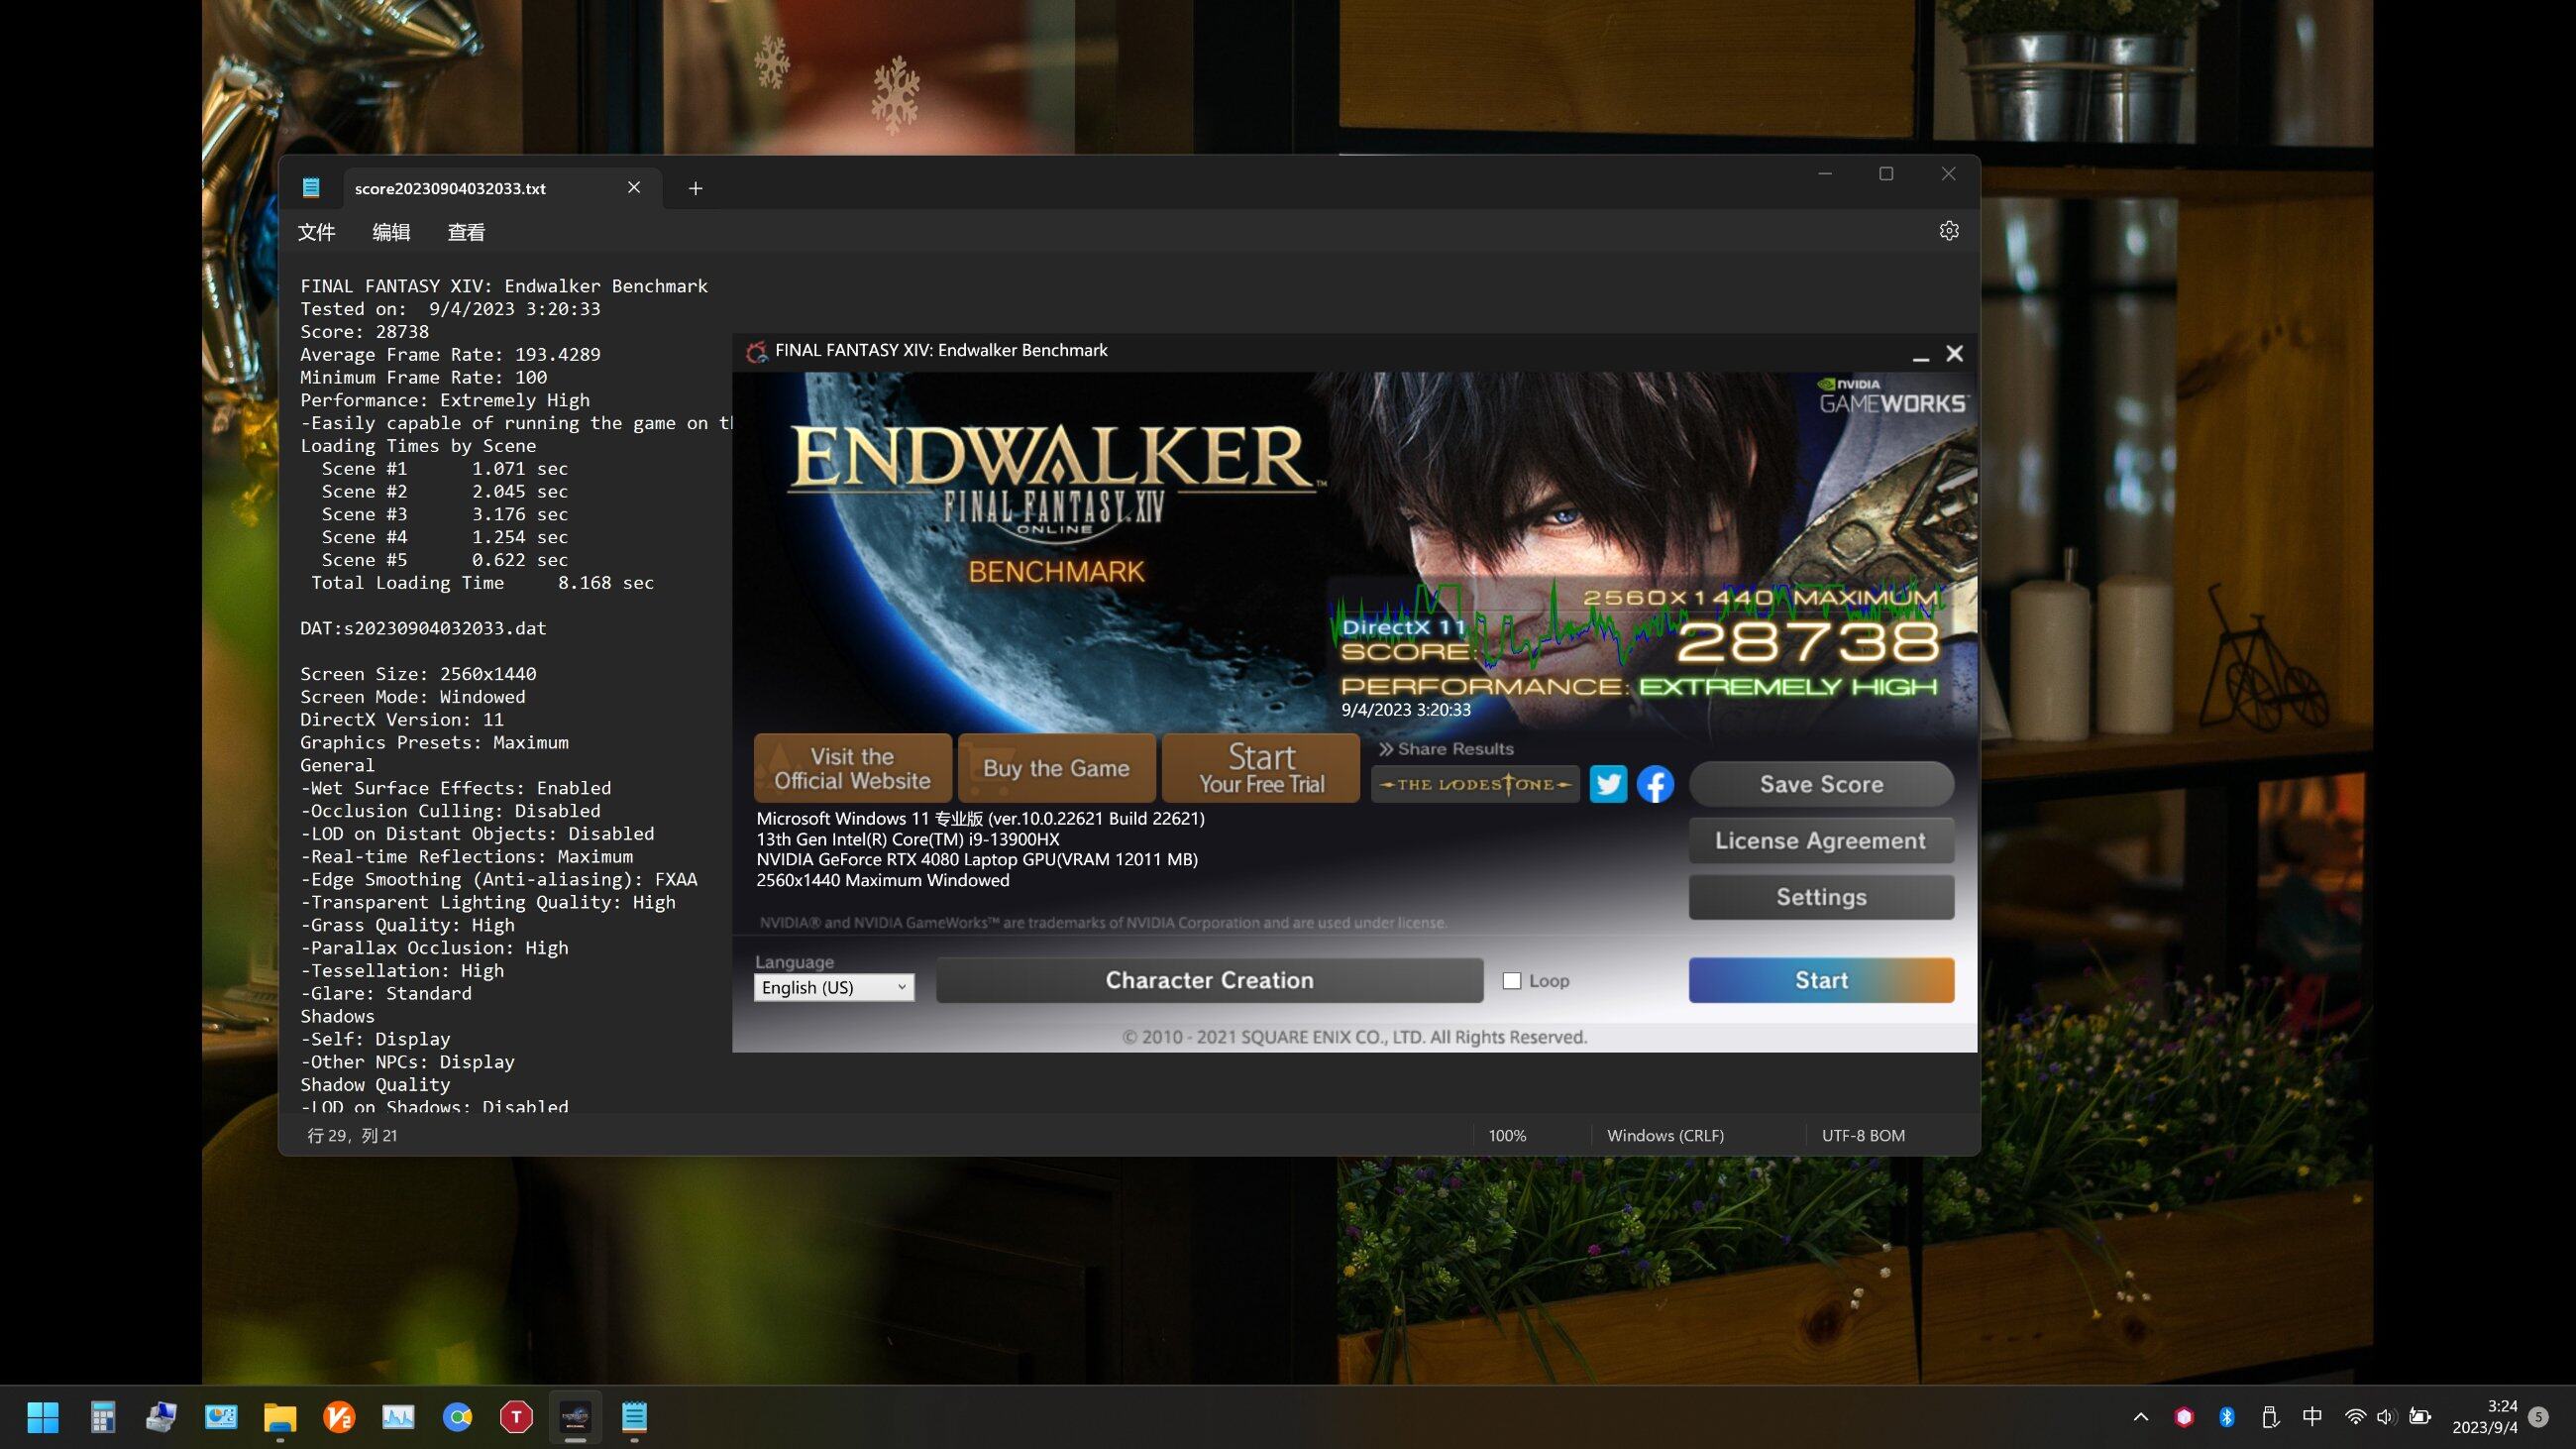The height and width of the screenshot is (1449, 2576).
Task: Click 'Screen Size: 2560x1440' line
Action: pyautogui.click(x=418, y=674)
